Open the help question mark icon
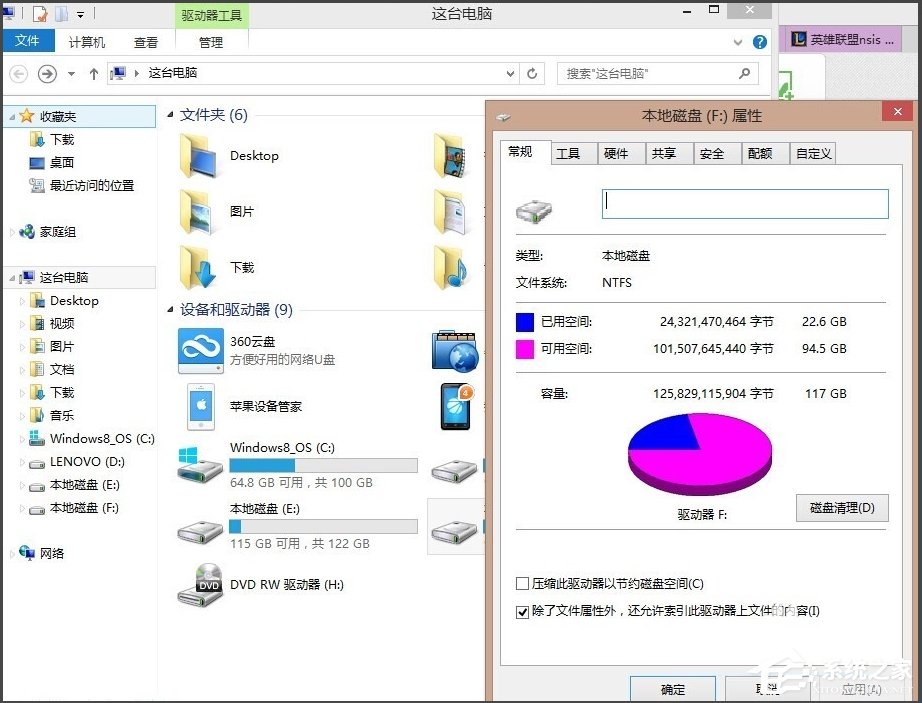The image size is (922, 703). [x=759, y=41]
